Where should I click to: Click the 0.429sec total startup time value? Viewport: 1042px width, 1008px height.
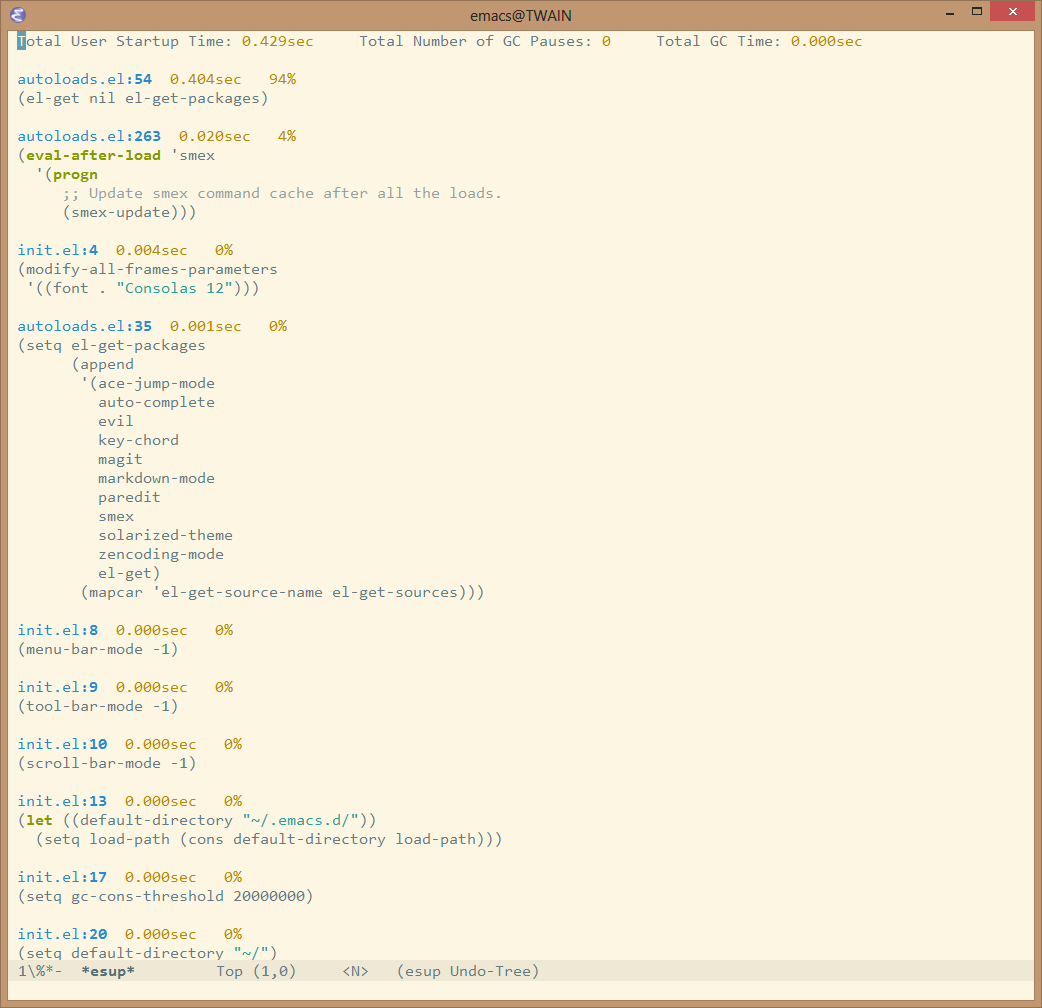[x=277, y=41]
